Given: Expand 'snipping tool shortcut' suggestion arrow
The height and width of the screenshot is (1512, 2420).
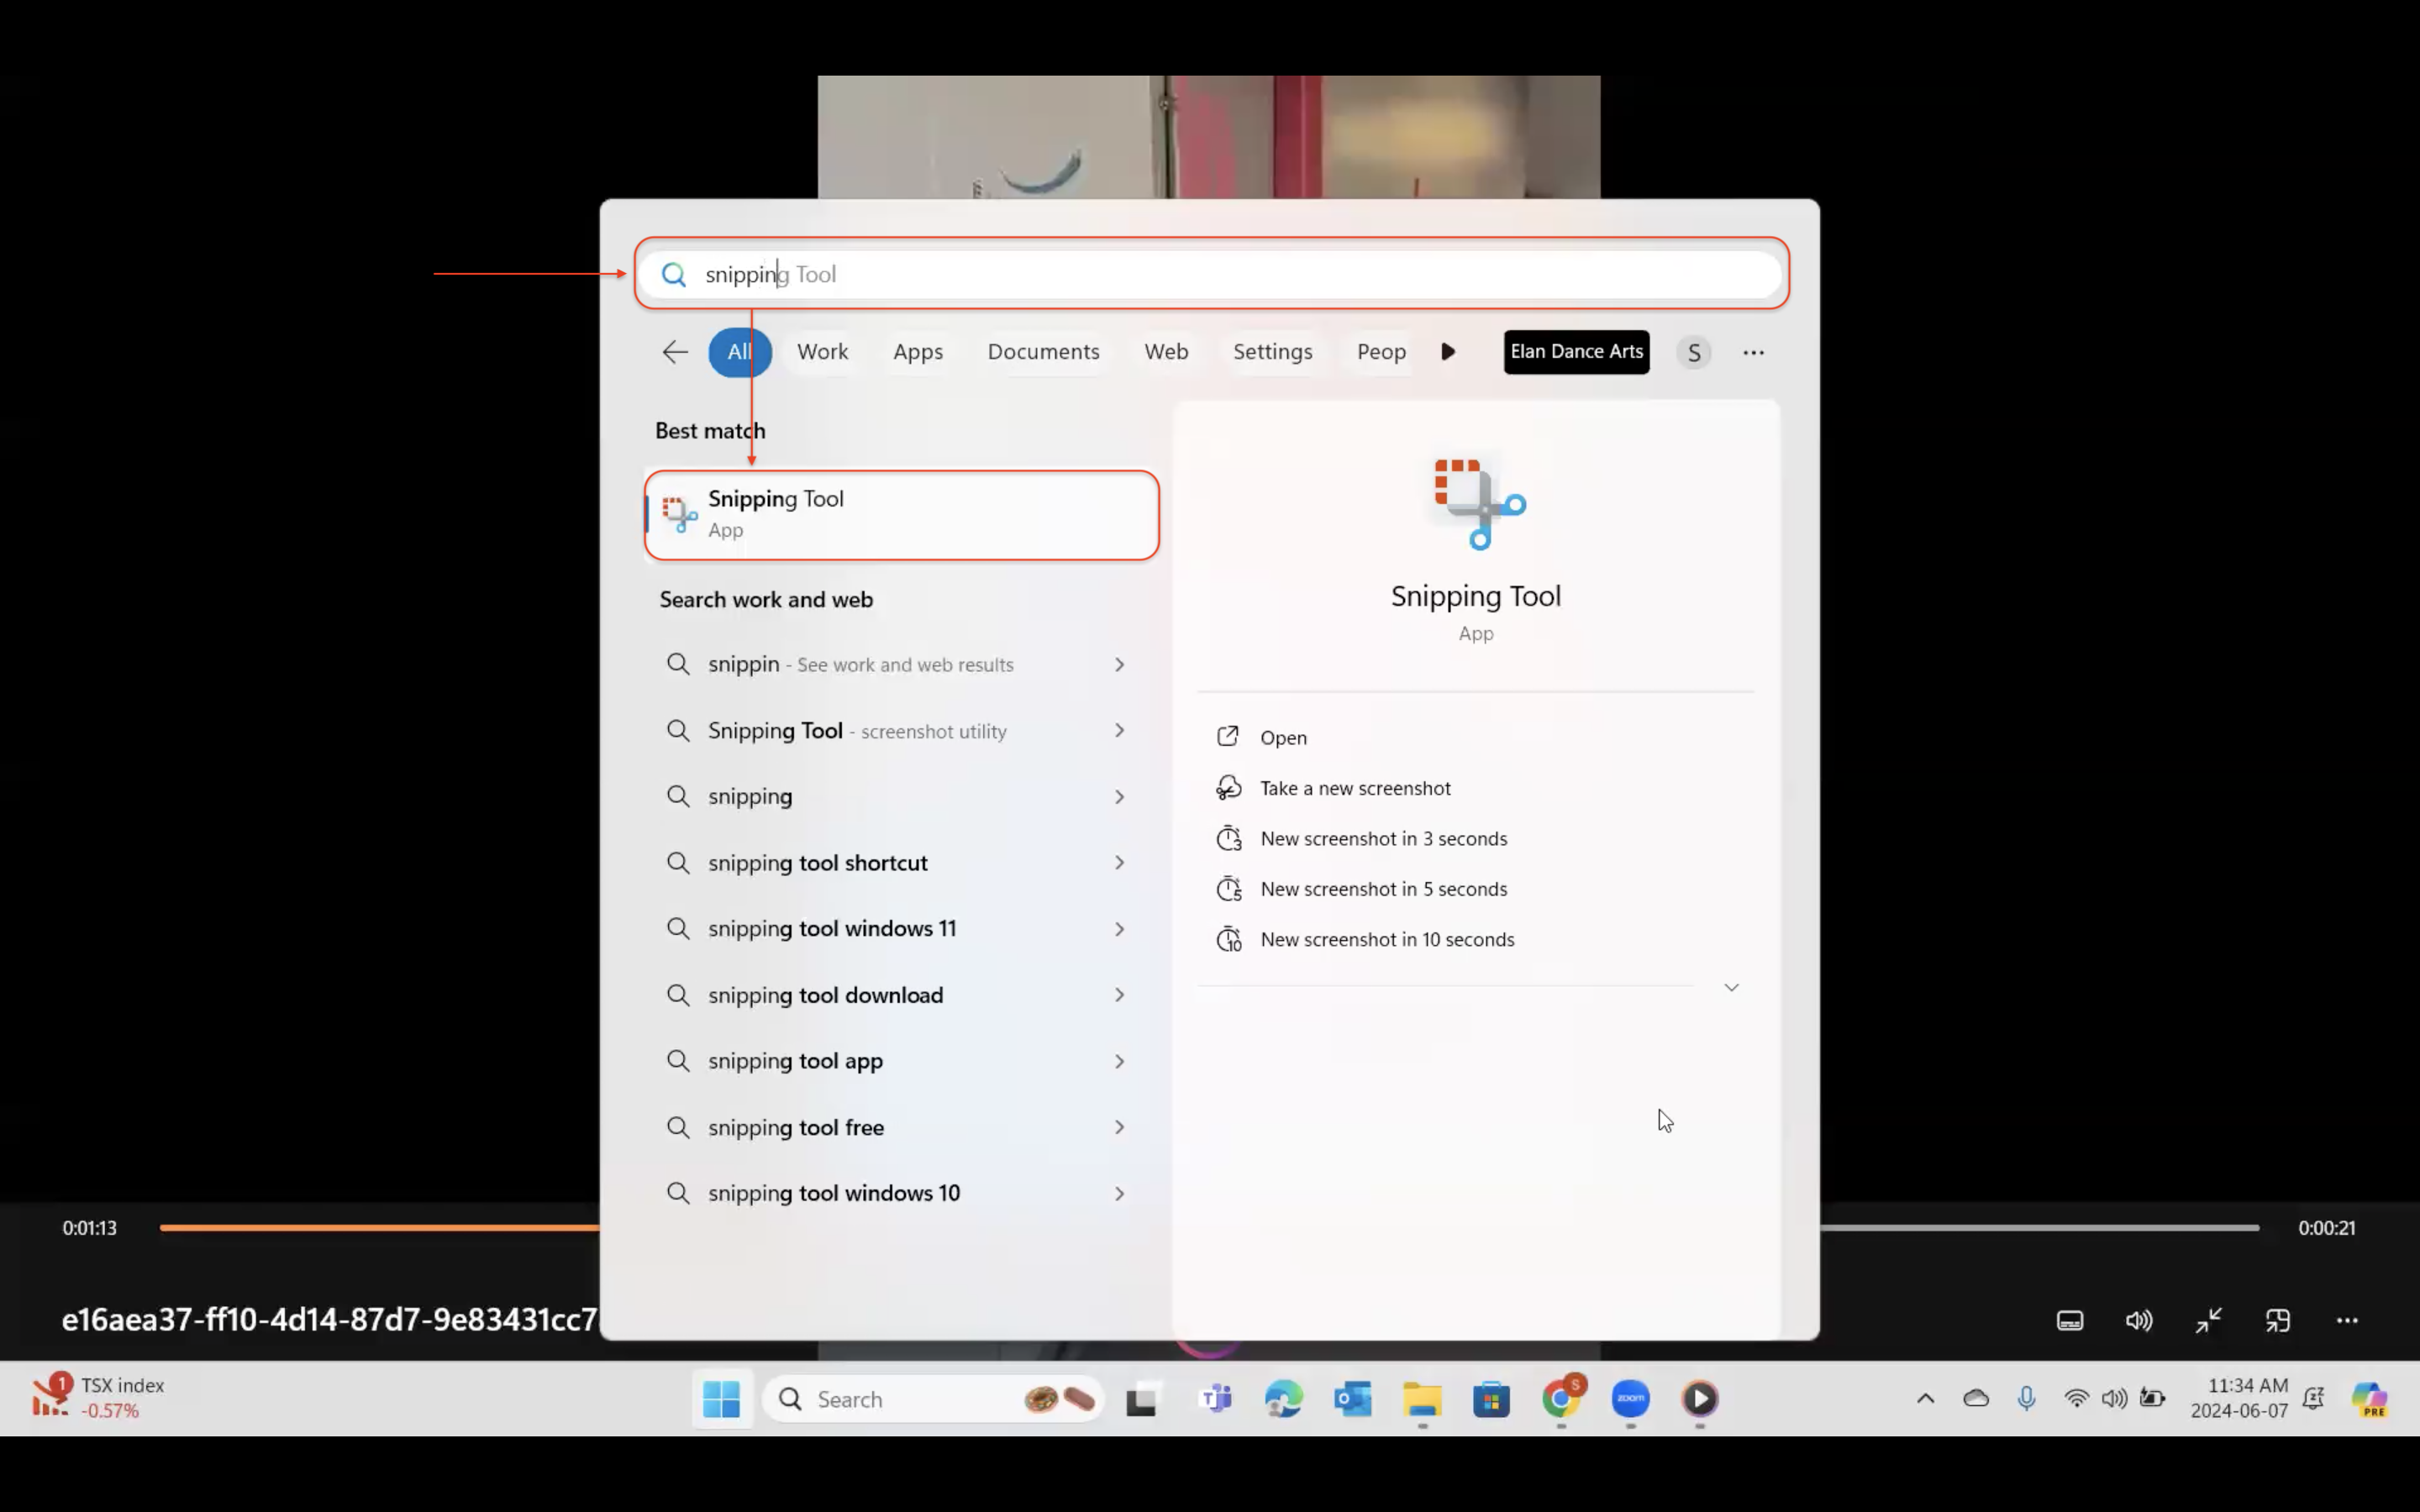Looking at the screenshot, I should 1119,863.
